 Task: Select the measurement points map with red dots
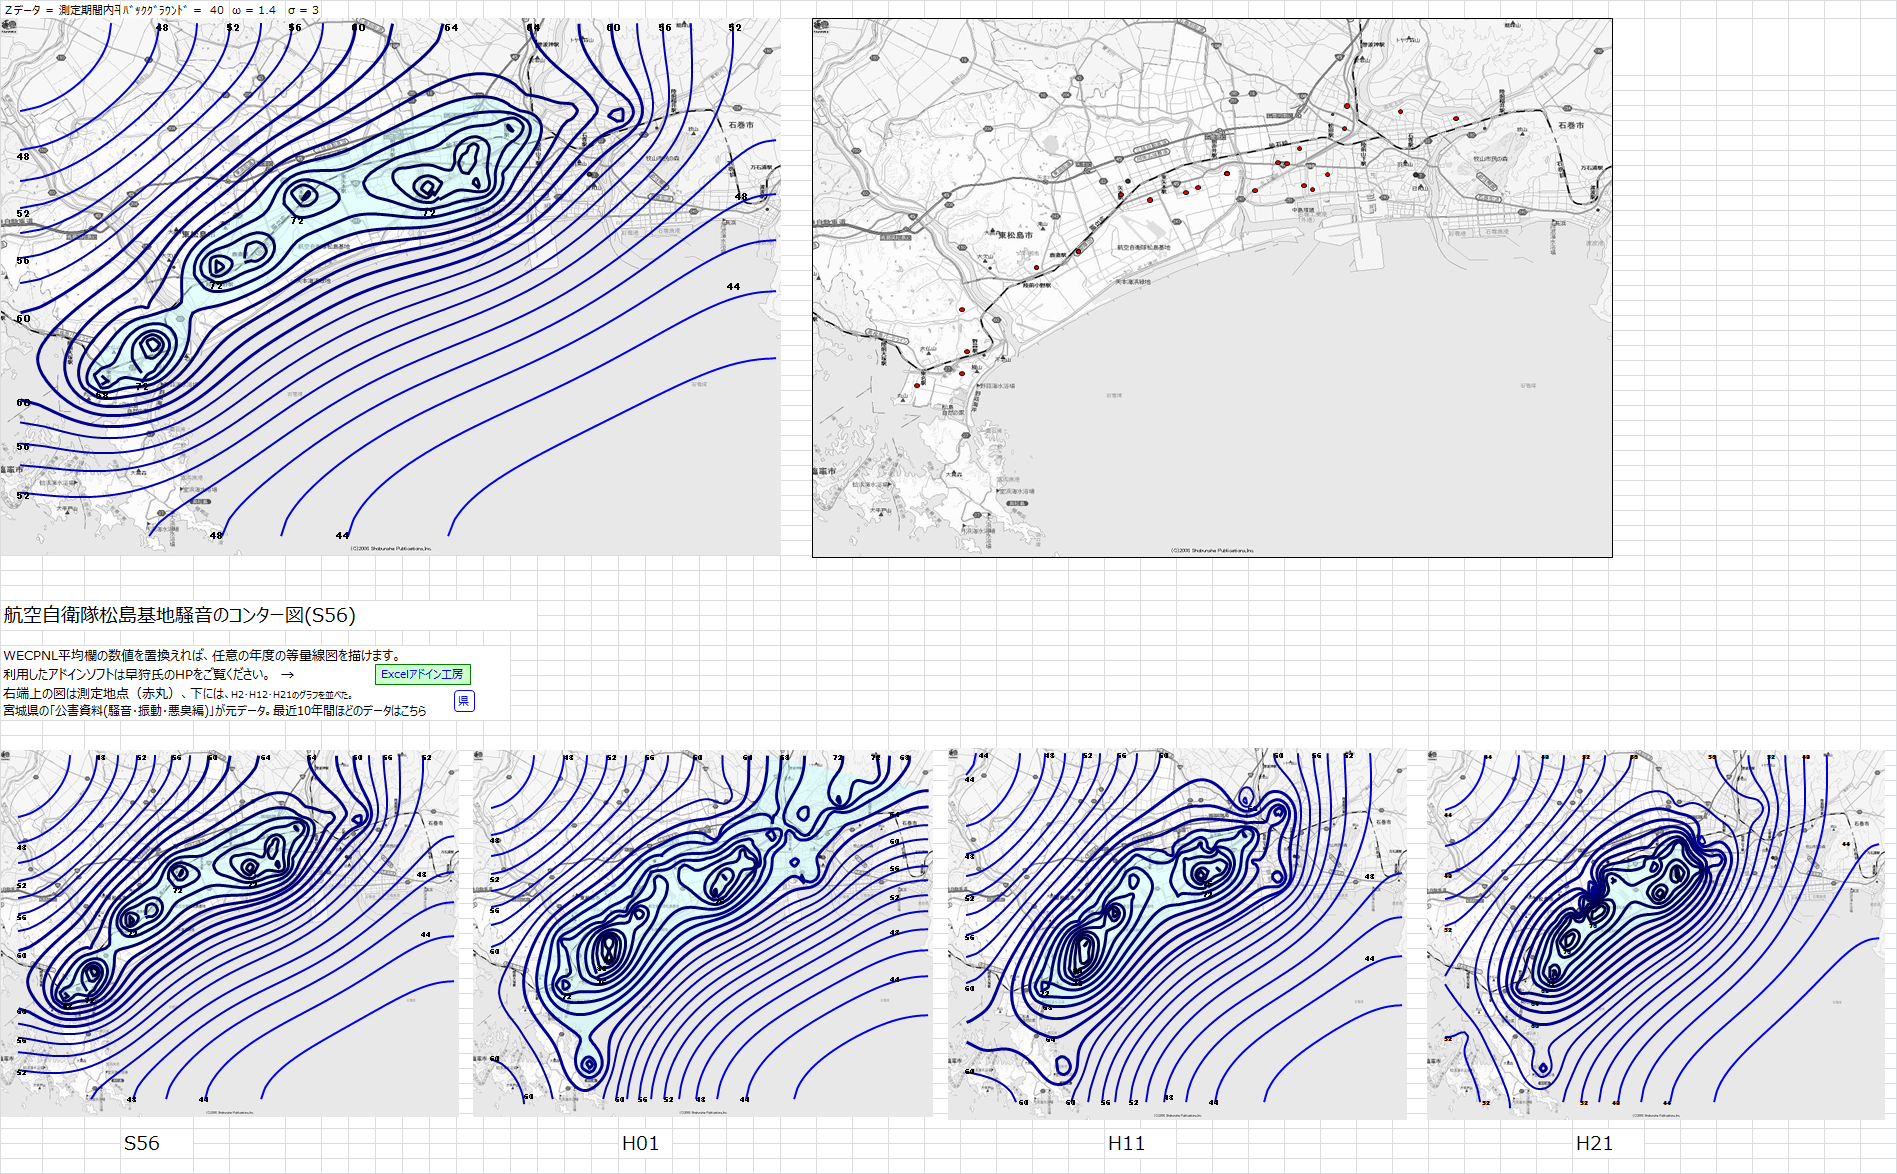(1212, 288)
